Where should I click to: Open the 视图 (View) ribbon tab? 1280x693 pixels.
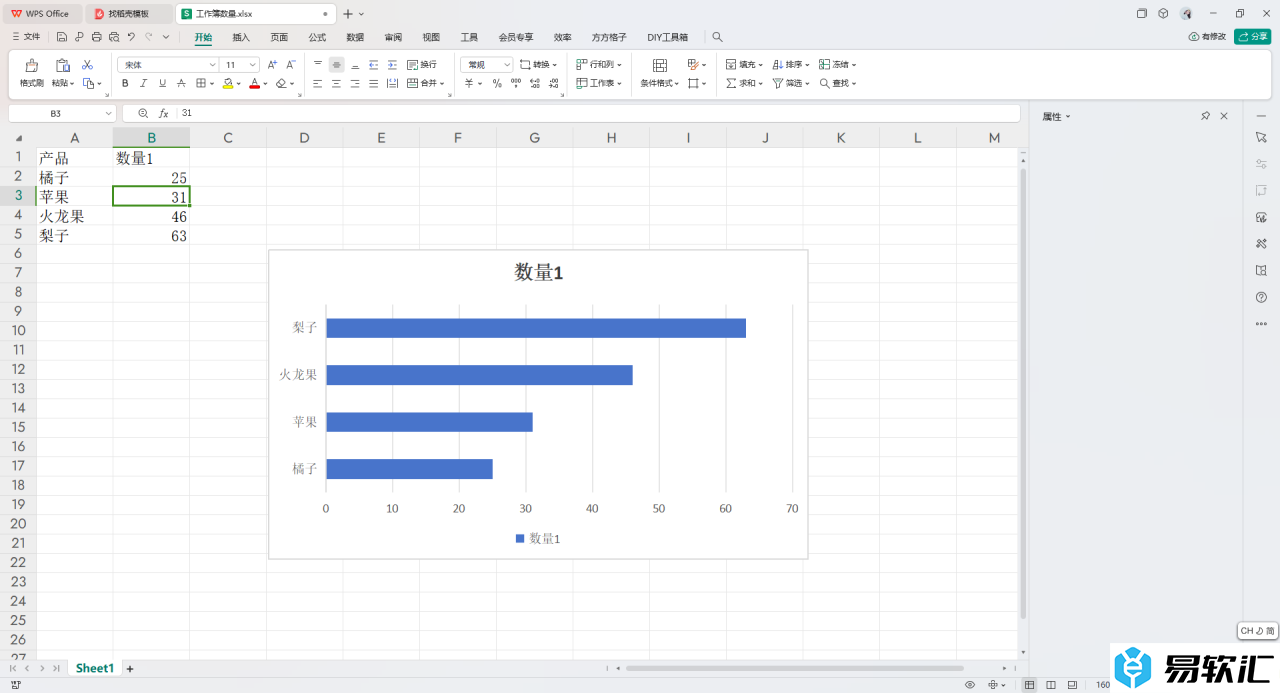(431, 37)
